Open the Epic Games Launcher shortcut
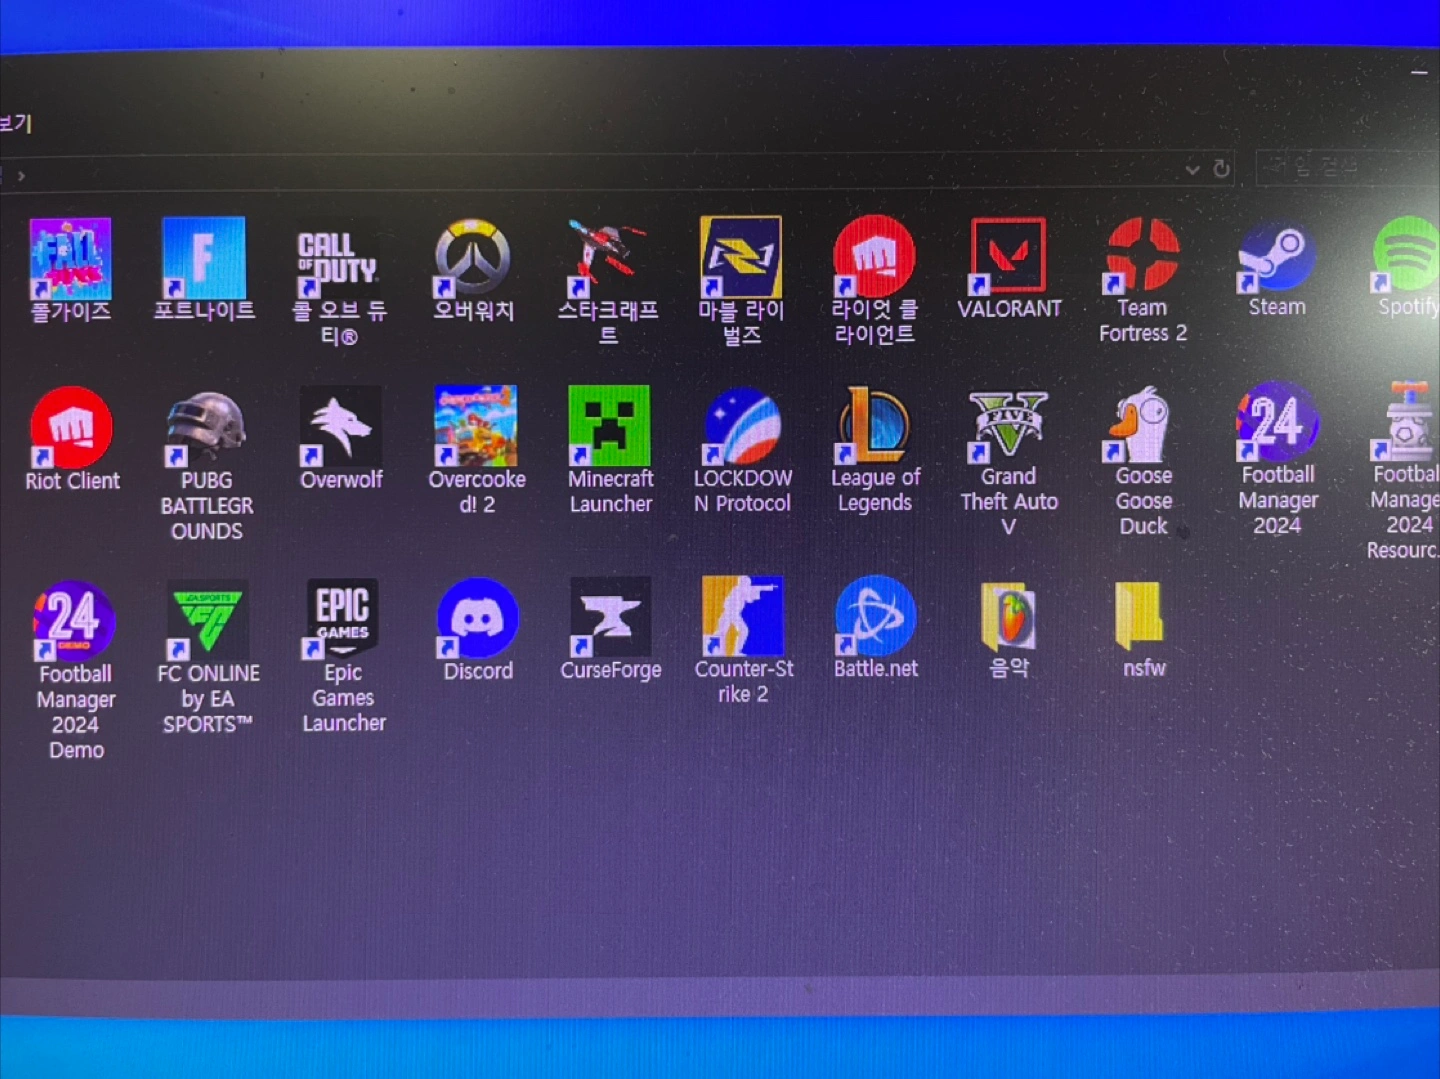This screenshot has width=1440, height=1079. (x=342, y=620)
